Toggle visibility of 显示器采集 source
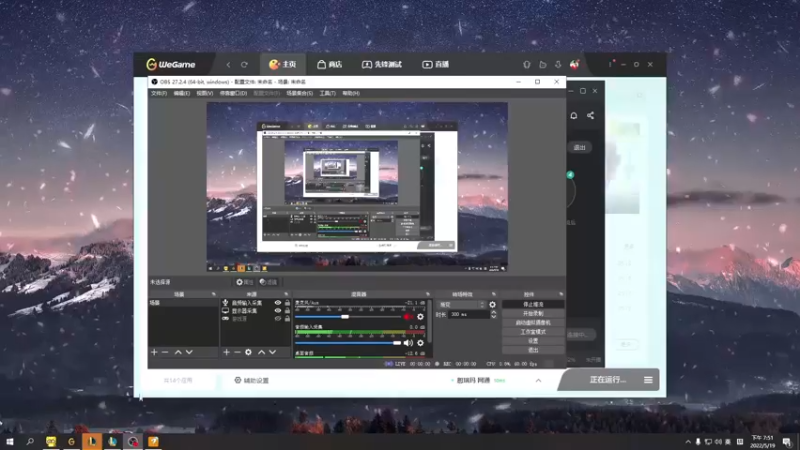This screenshot has height=450, width=800. tap(278, 310)
